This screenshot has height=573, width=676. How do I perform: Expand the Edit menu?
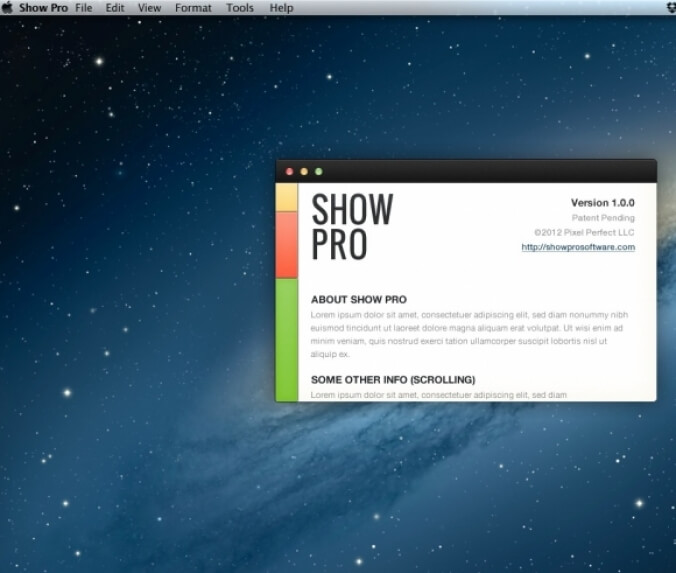115,8
